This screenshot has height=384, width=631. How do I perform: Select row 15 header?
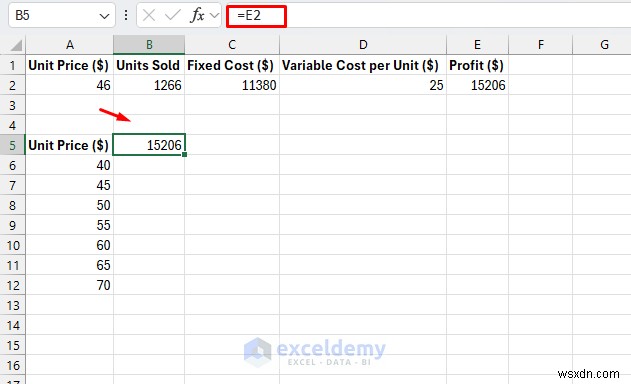click(x=12, y=345)
